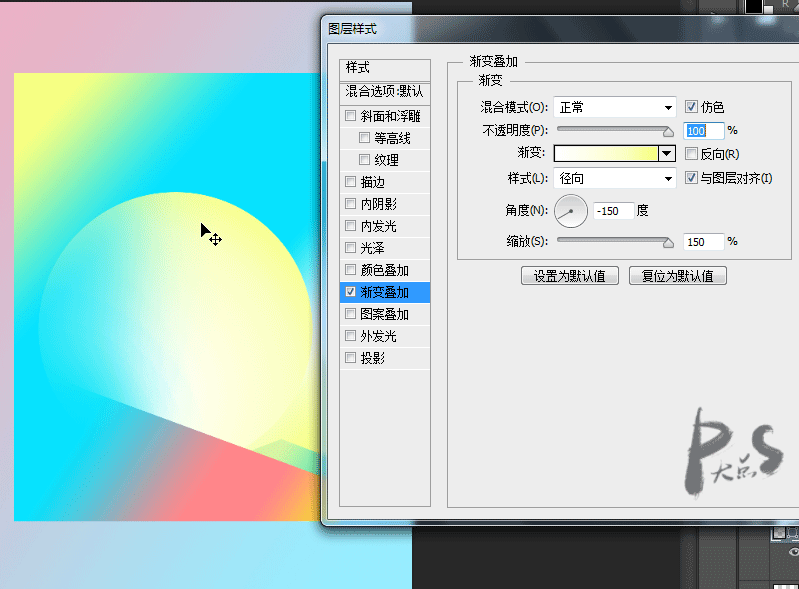Enable the 颜色叠加 checkbox
The width and height of the screenshot is (799, 589).
[x=350, y=270]
